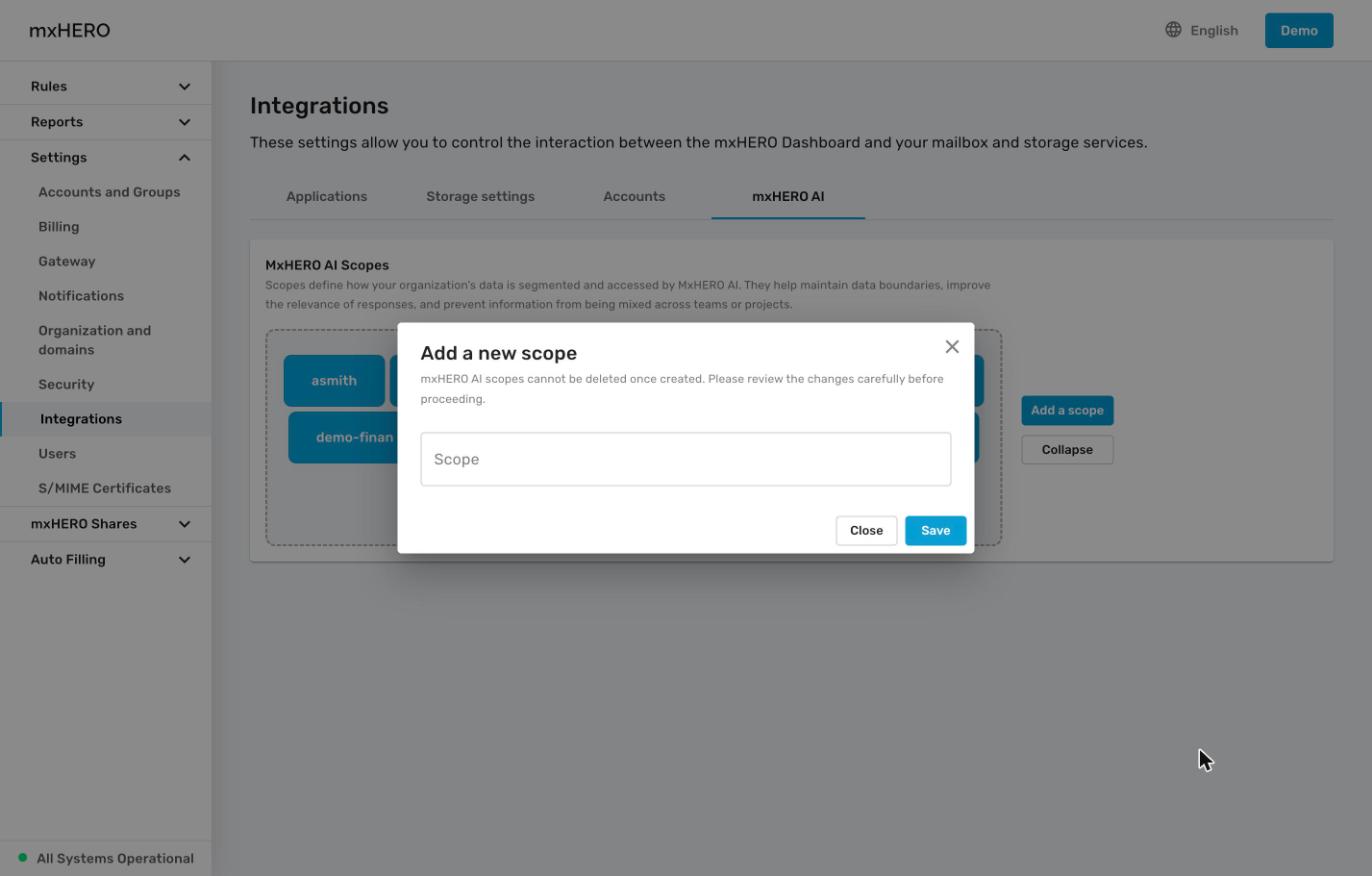The width and height of the screenshot is (1372, 876).
Task: Open S/MIME Certificates settings
Action: (104, 489)
